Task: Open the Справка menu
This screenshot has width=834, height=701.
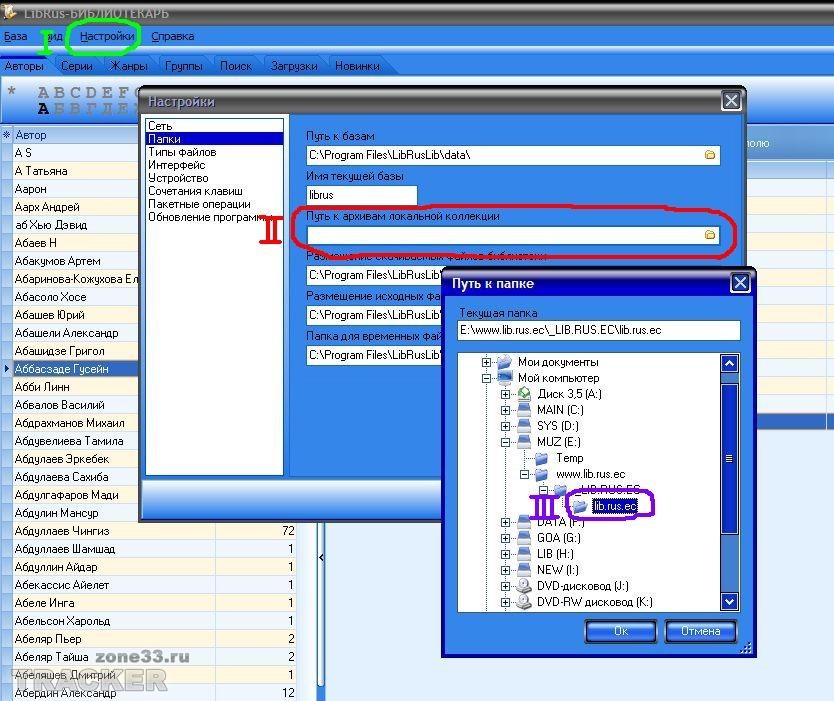Action: [172, 36]
